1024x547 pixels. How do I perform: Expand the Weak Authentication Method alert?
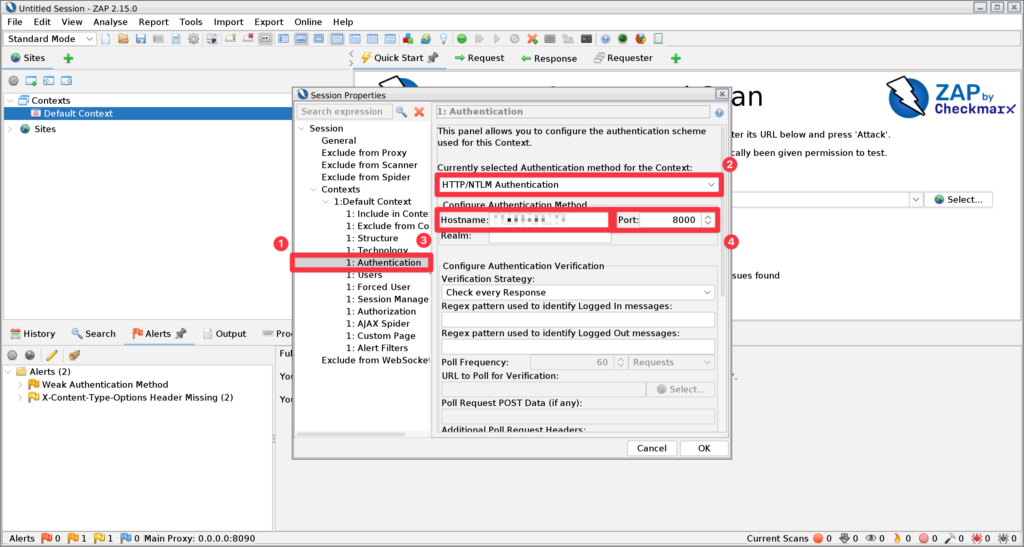pyautogui.click(x=20, y=384)
